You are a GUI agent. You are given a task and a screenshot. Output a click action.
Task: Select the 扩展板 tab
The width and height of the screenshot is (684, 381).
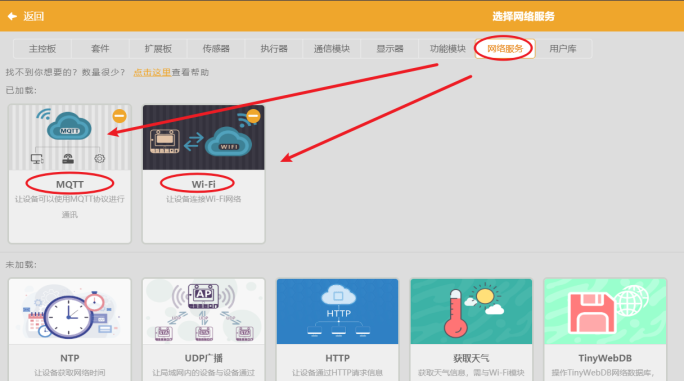point(158,49)
